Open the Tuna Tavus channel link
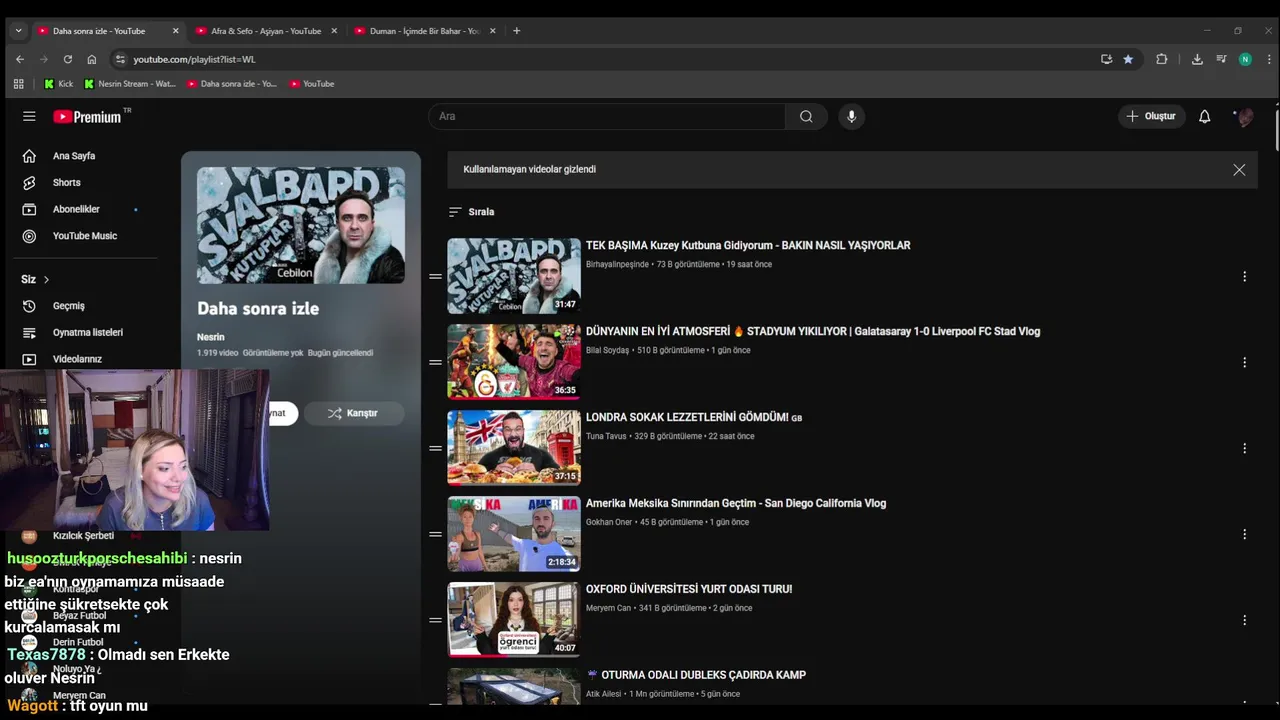Viewport: 1280px width, 720px height. click(x=606, y=436)
